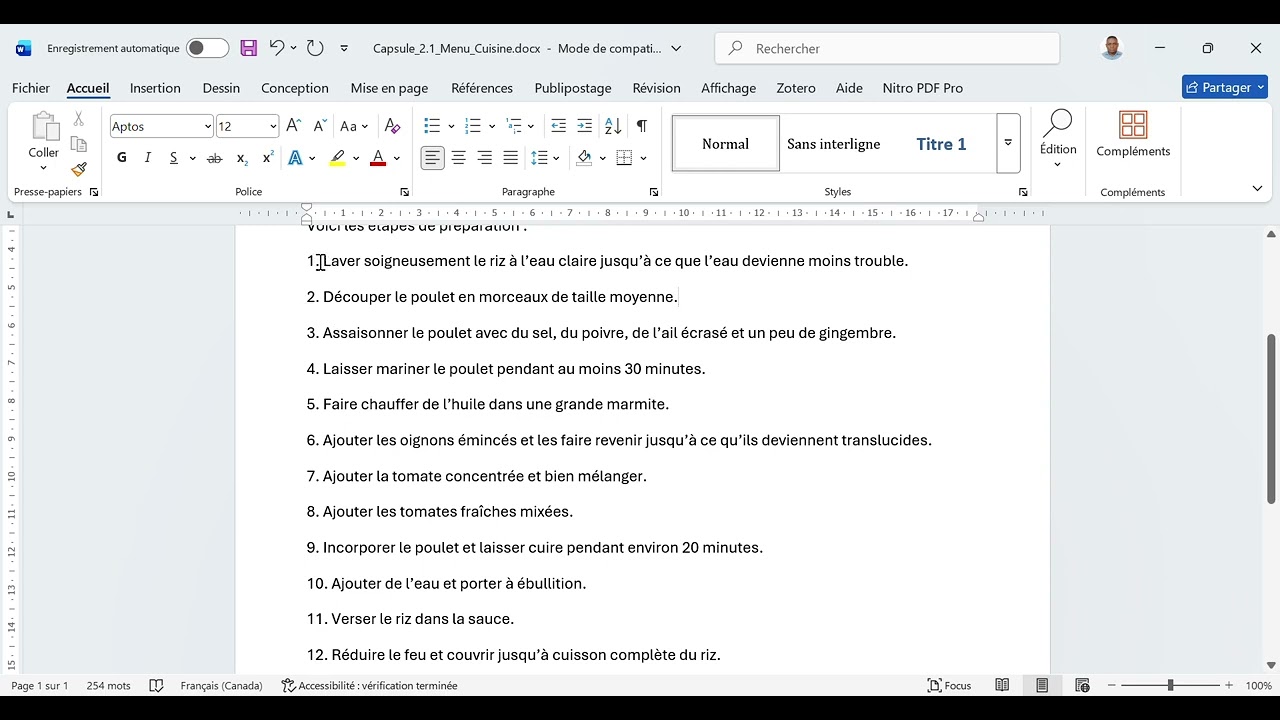Apply superscript formatting
This screenshot has height=720, width=1280.
click(268, 158)
